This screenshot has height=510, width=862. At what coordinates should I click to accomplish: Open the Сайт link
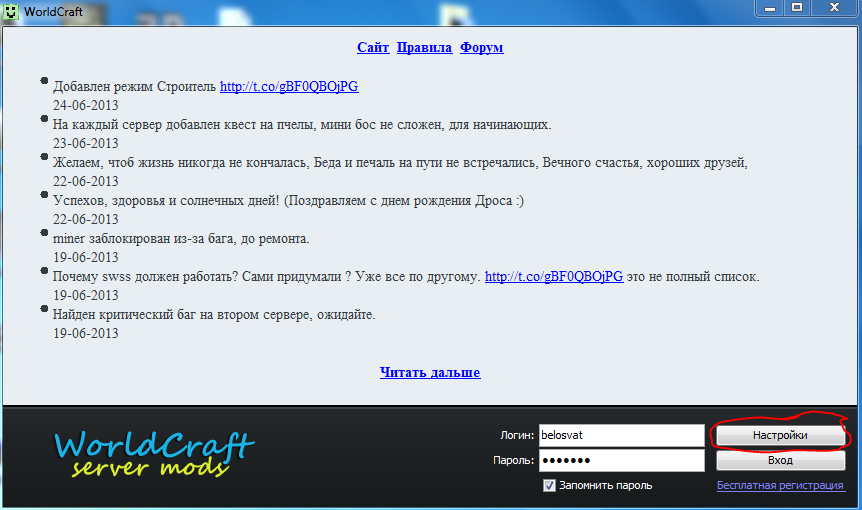point(373,48)
